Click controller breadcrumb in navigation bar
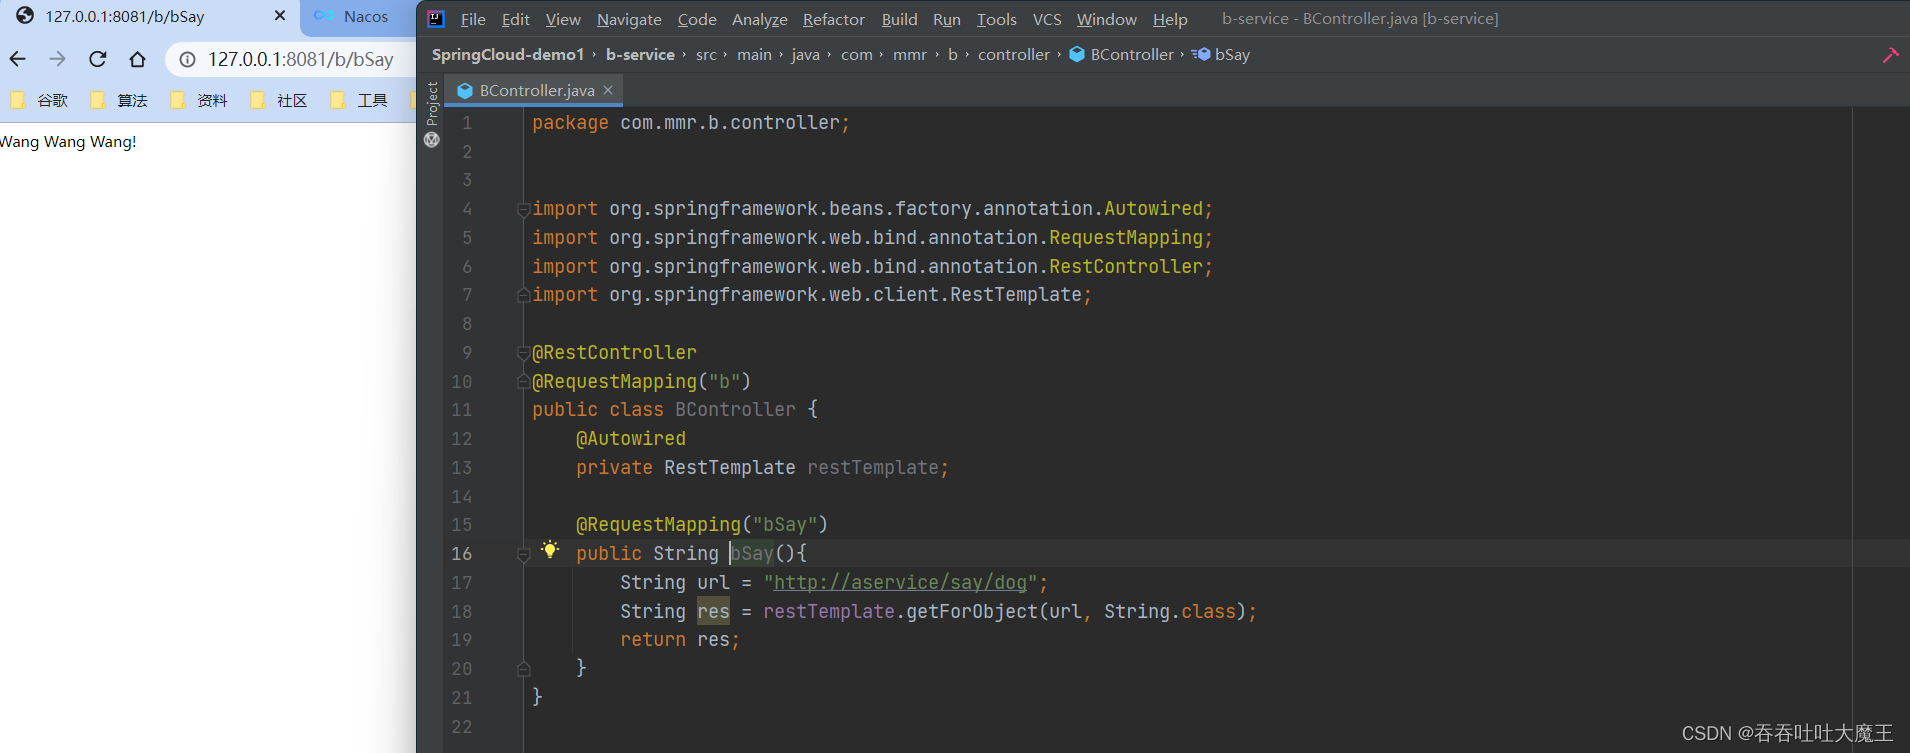The image size is (1910, 753). pos(1013,55)
